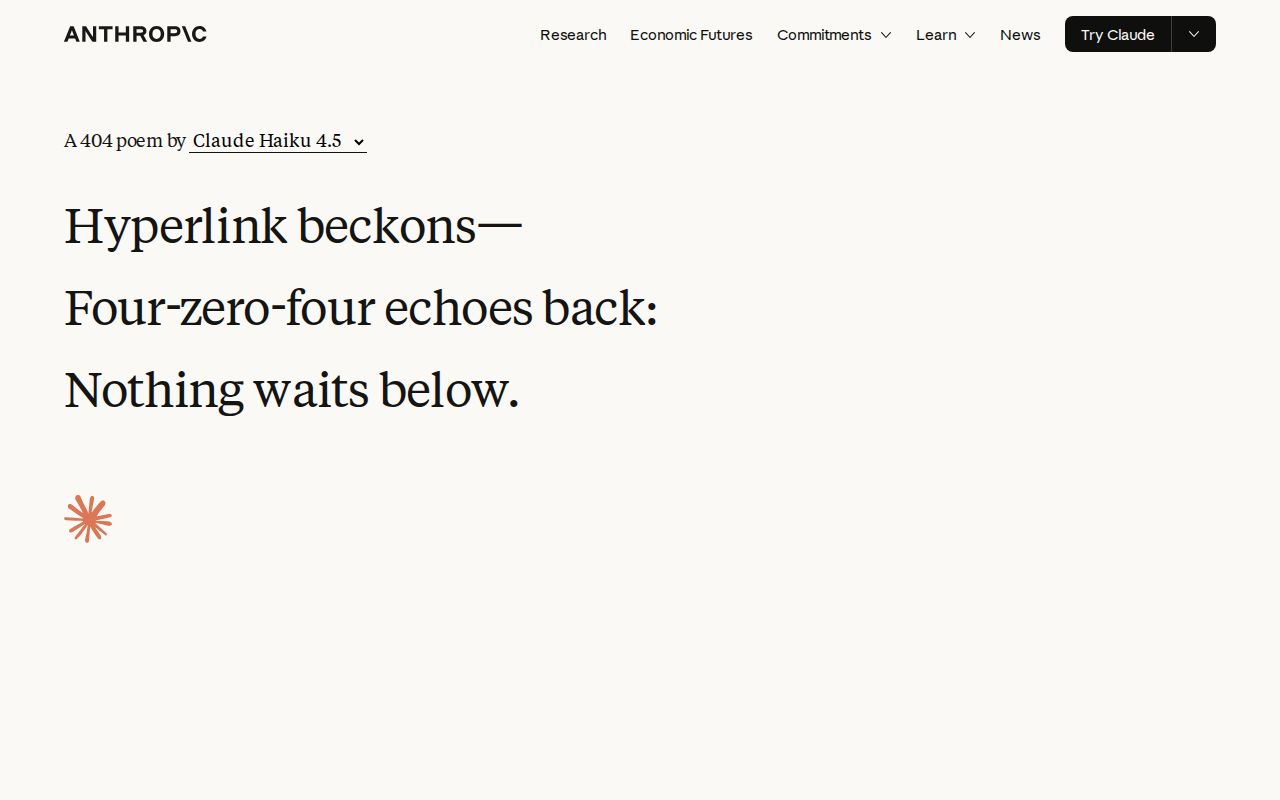Click the word "Nothing" in the last line
This screenshot has height=800, width=1280.
click(x=153, y=390)
